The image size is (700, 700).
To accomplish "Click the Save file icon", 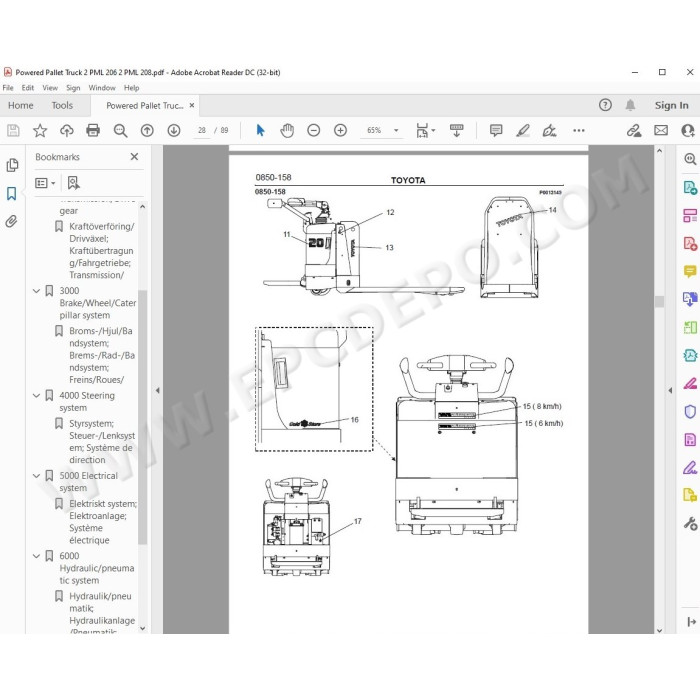I will click(13, 130).
